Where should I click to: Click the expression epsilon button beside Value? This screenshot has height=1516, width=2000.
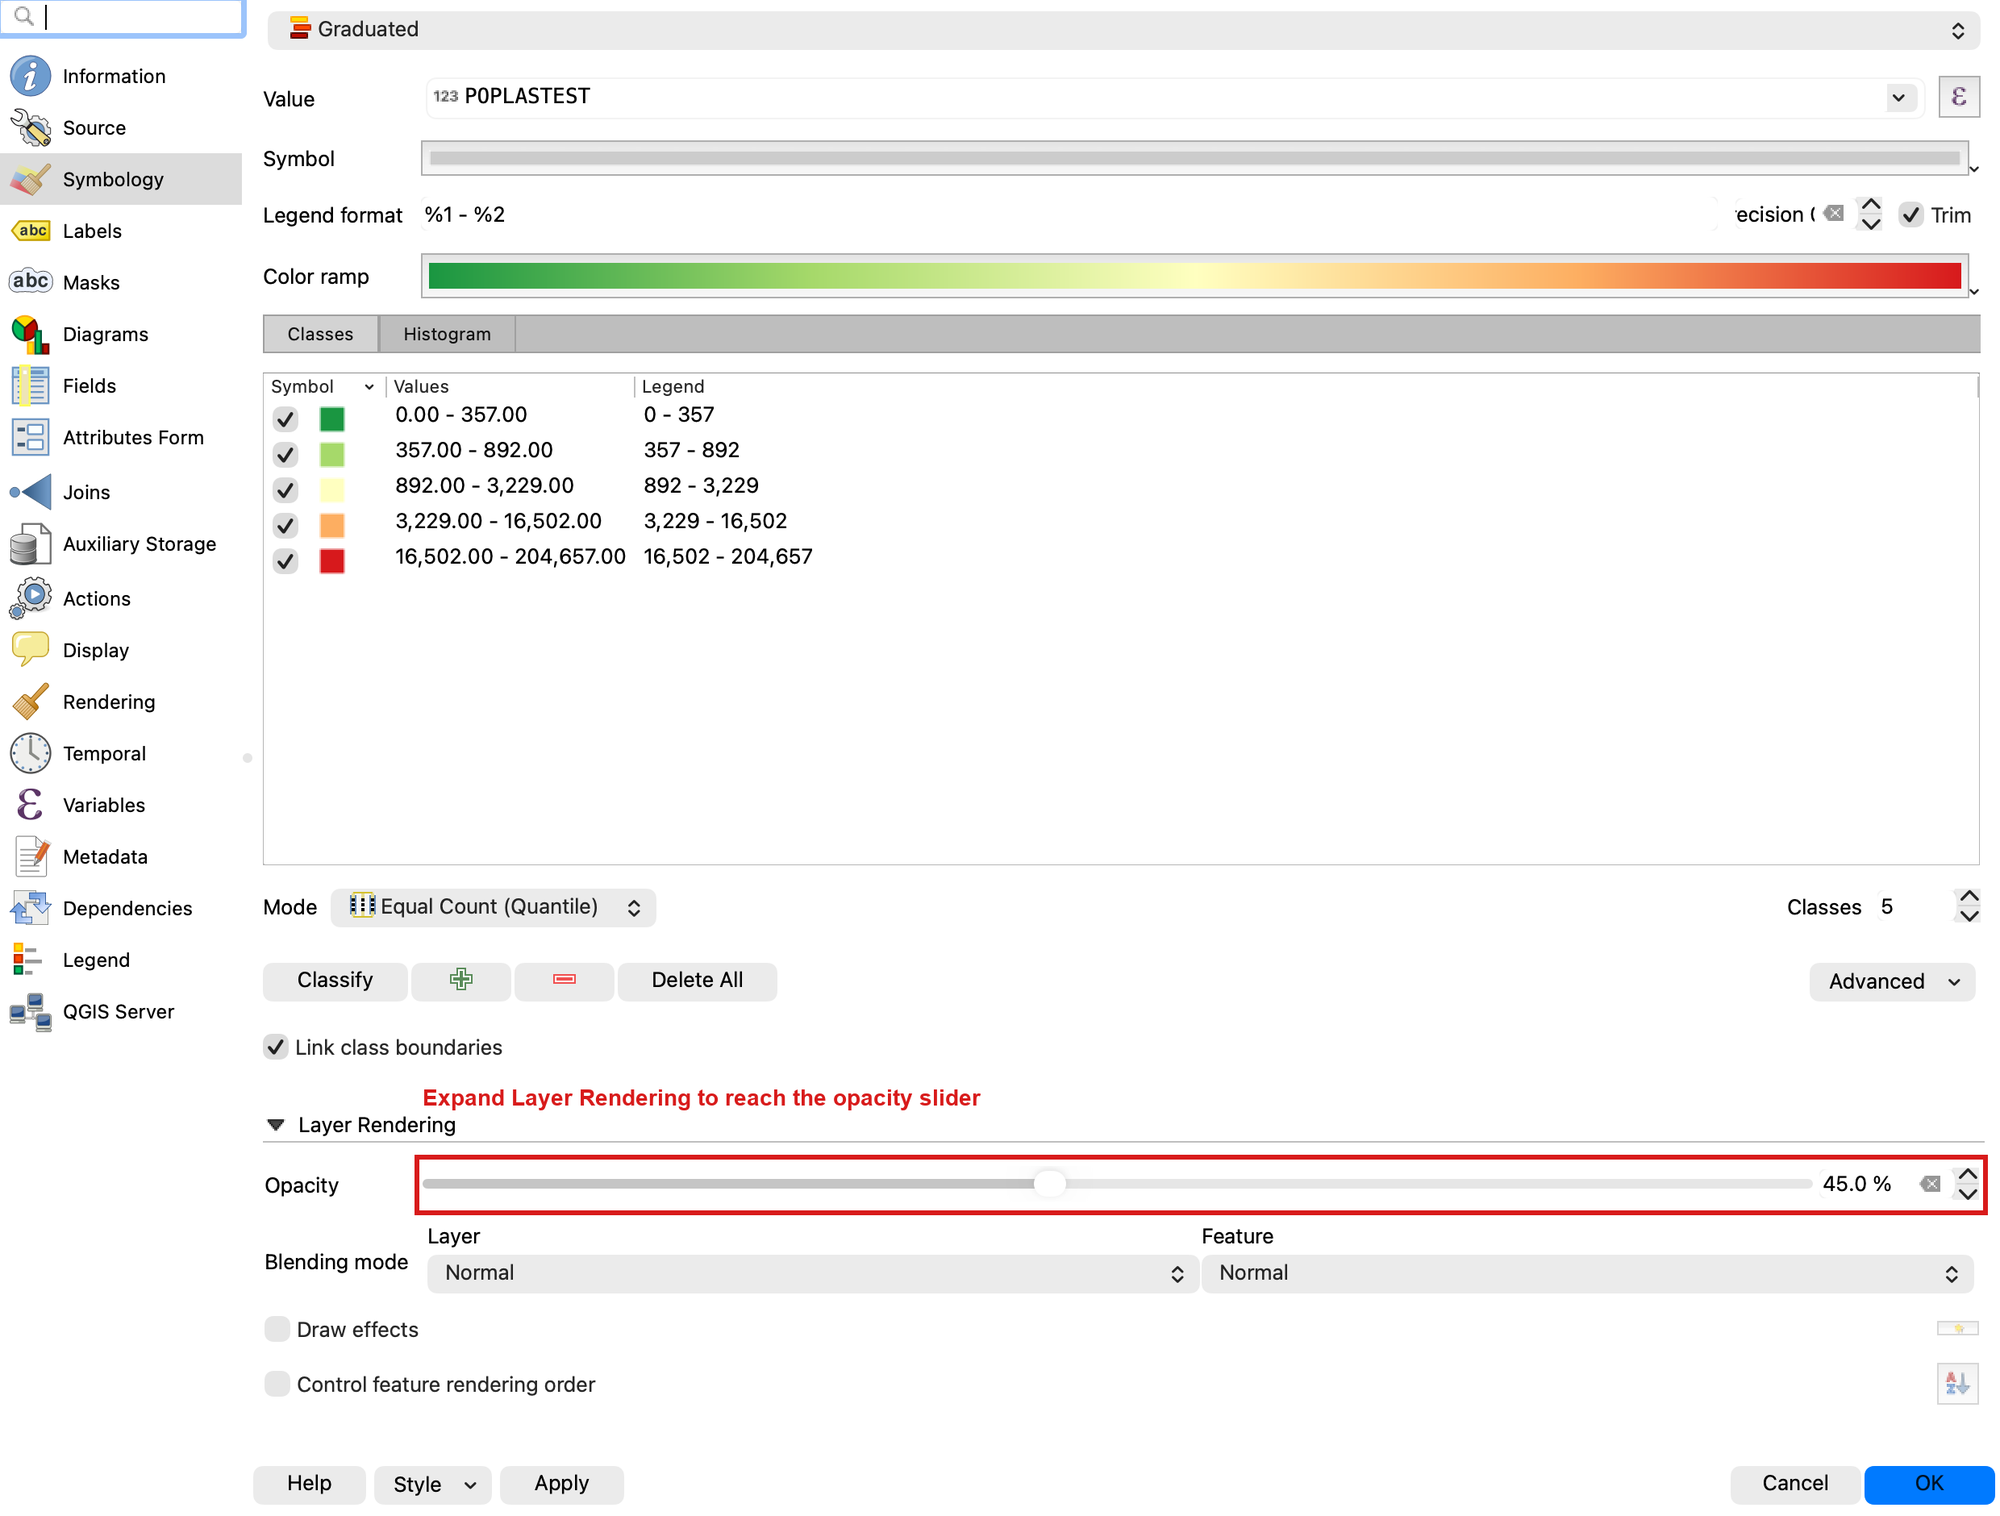(1958, 97)
